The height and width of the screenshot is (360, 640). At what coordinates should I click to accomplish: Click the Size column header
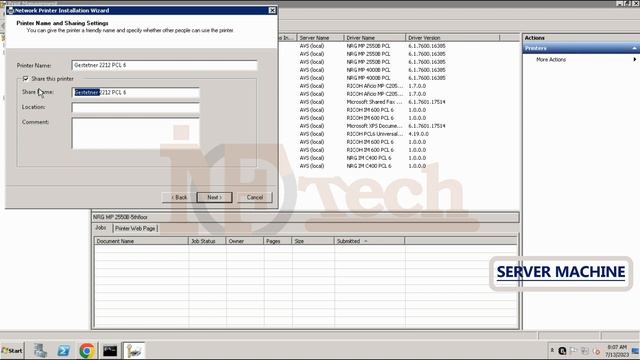pos(313,241)
